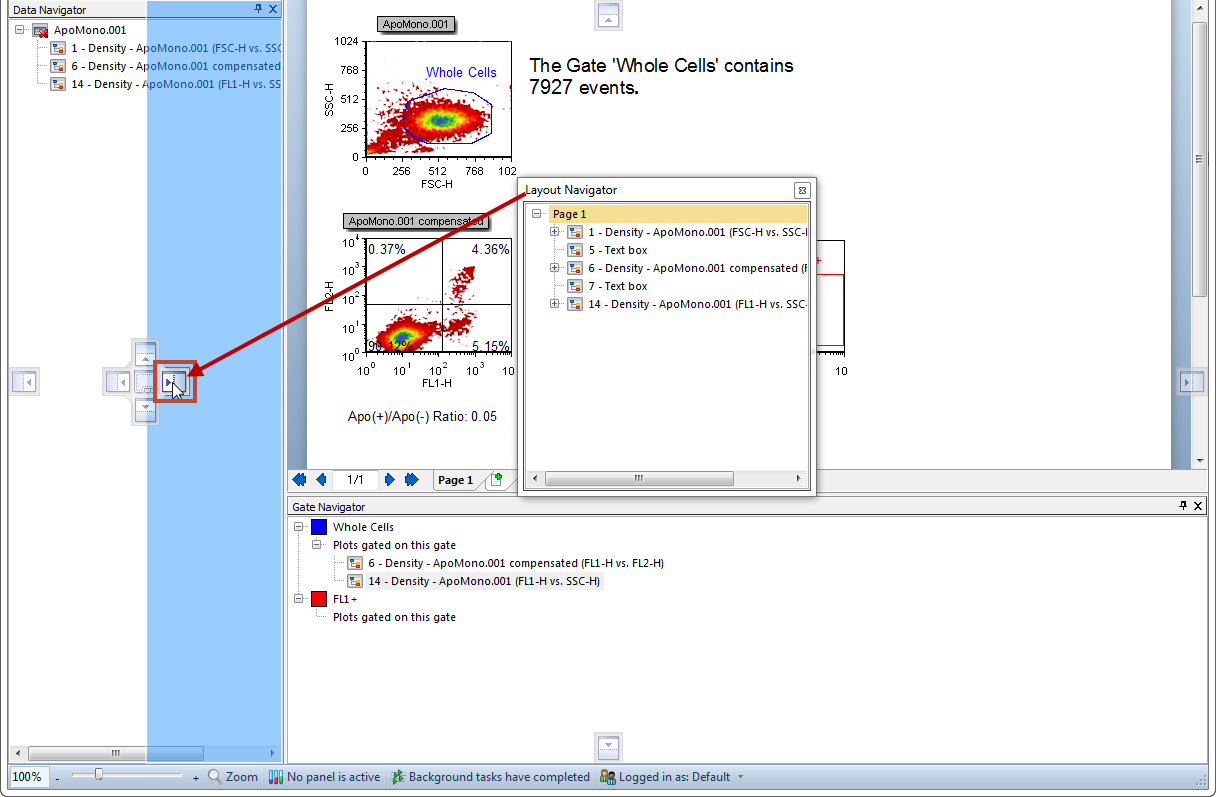Click the dock-right guide in the docking diamond
Screen dimensions: 1216x797
pyautogui.click(x=174, y=381)
